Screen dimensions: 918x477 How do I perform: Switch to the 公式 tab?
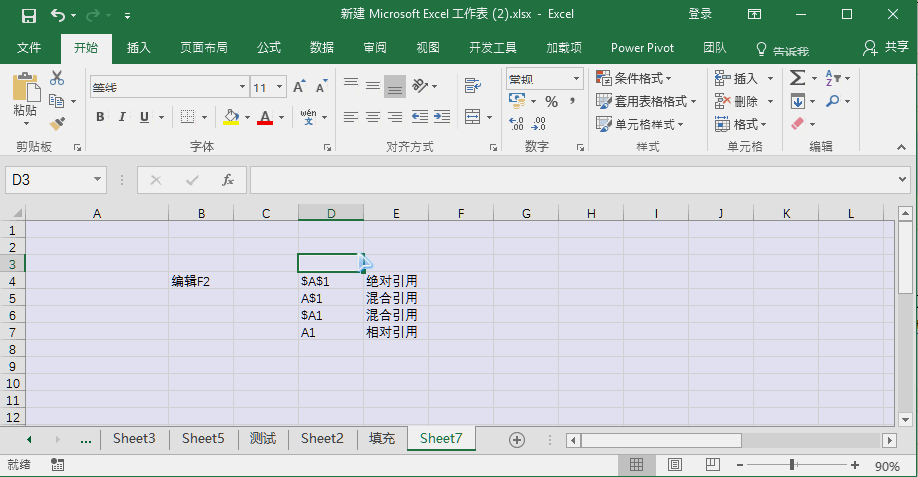269,48
